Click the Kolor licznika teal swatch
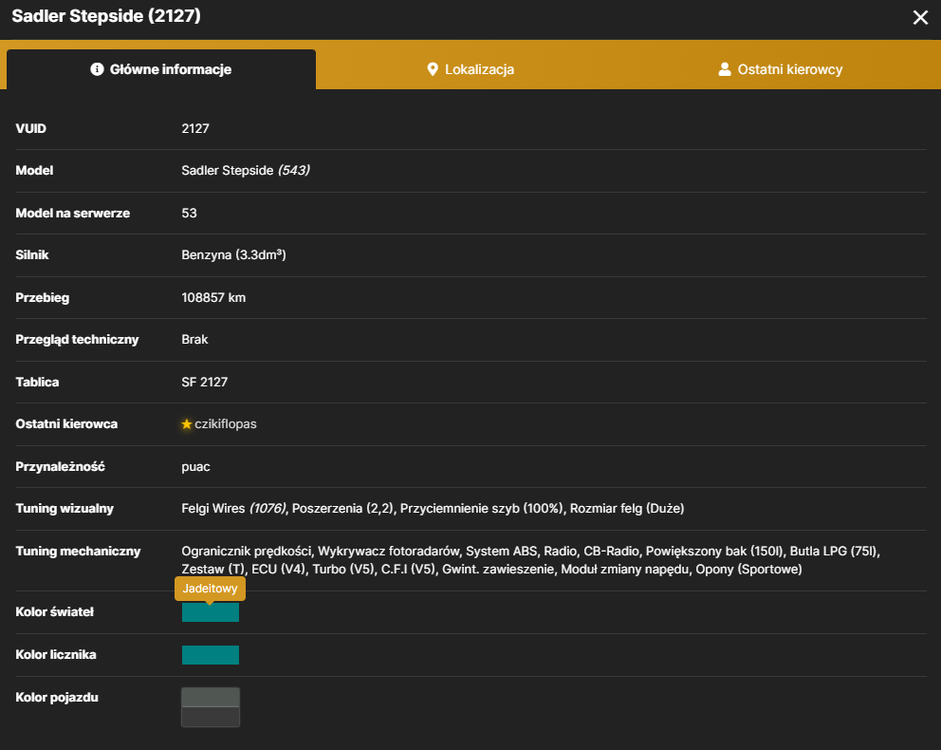 pyautogui.click(x=210, y=655)
